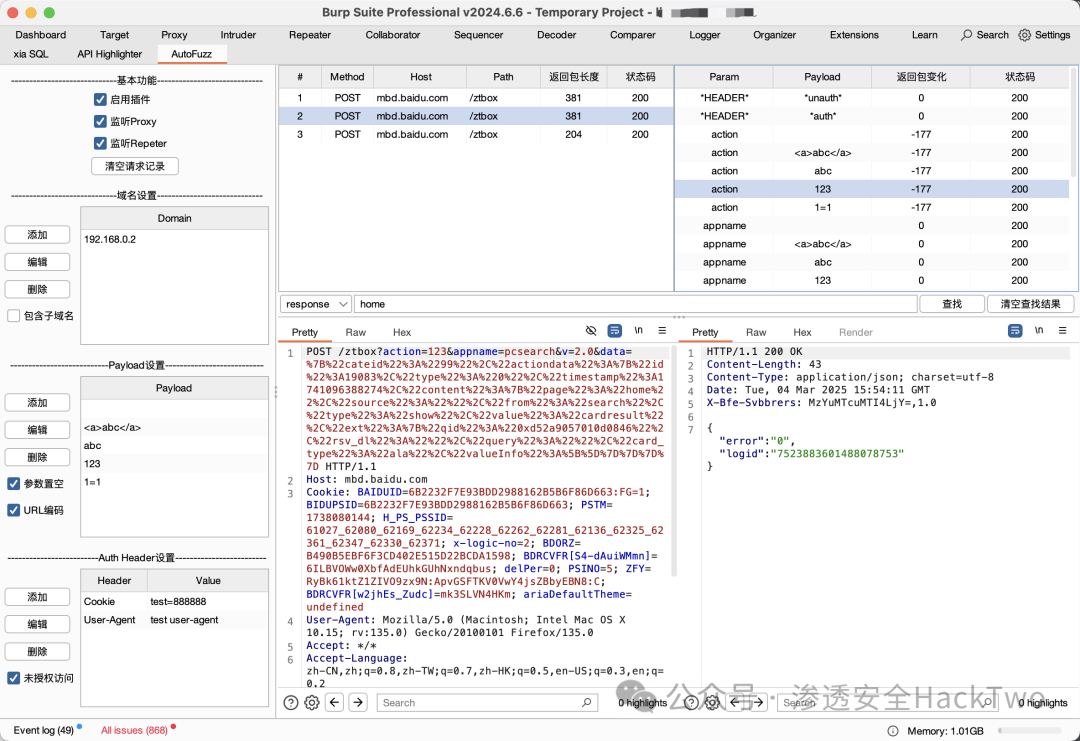Click 编辑 button next to Payload list
The height and width of the screenshot is (741, 1080).
pyautogui.click(x=37, y=430)
